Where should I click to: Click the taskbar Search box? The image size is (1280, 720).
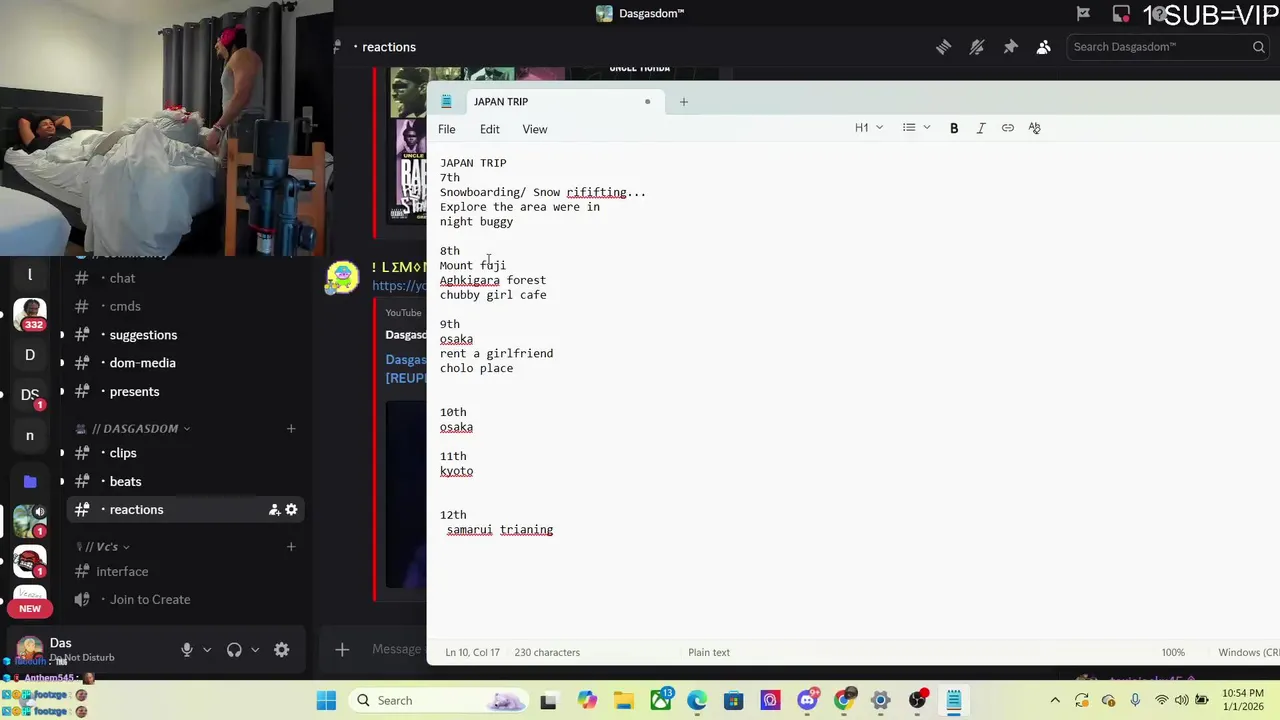click(x=436, y=701)
